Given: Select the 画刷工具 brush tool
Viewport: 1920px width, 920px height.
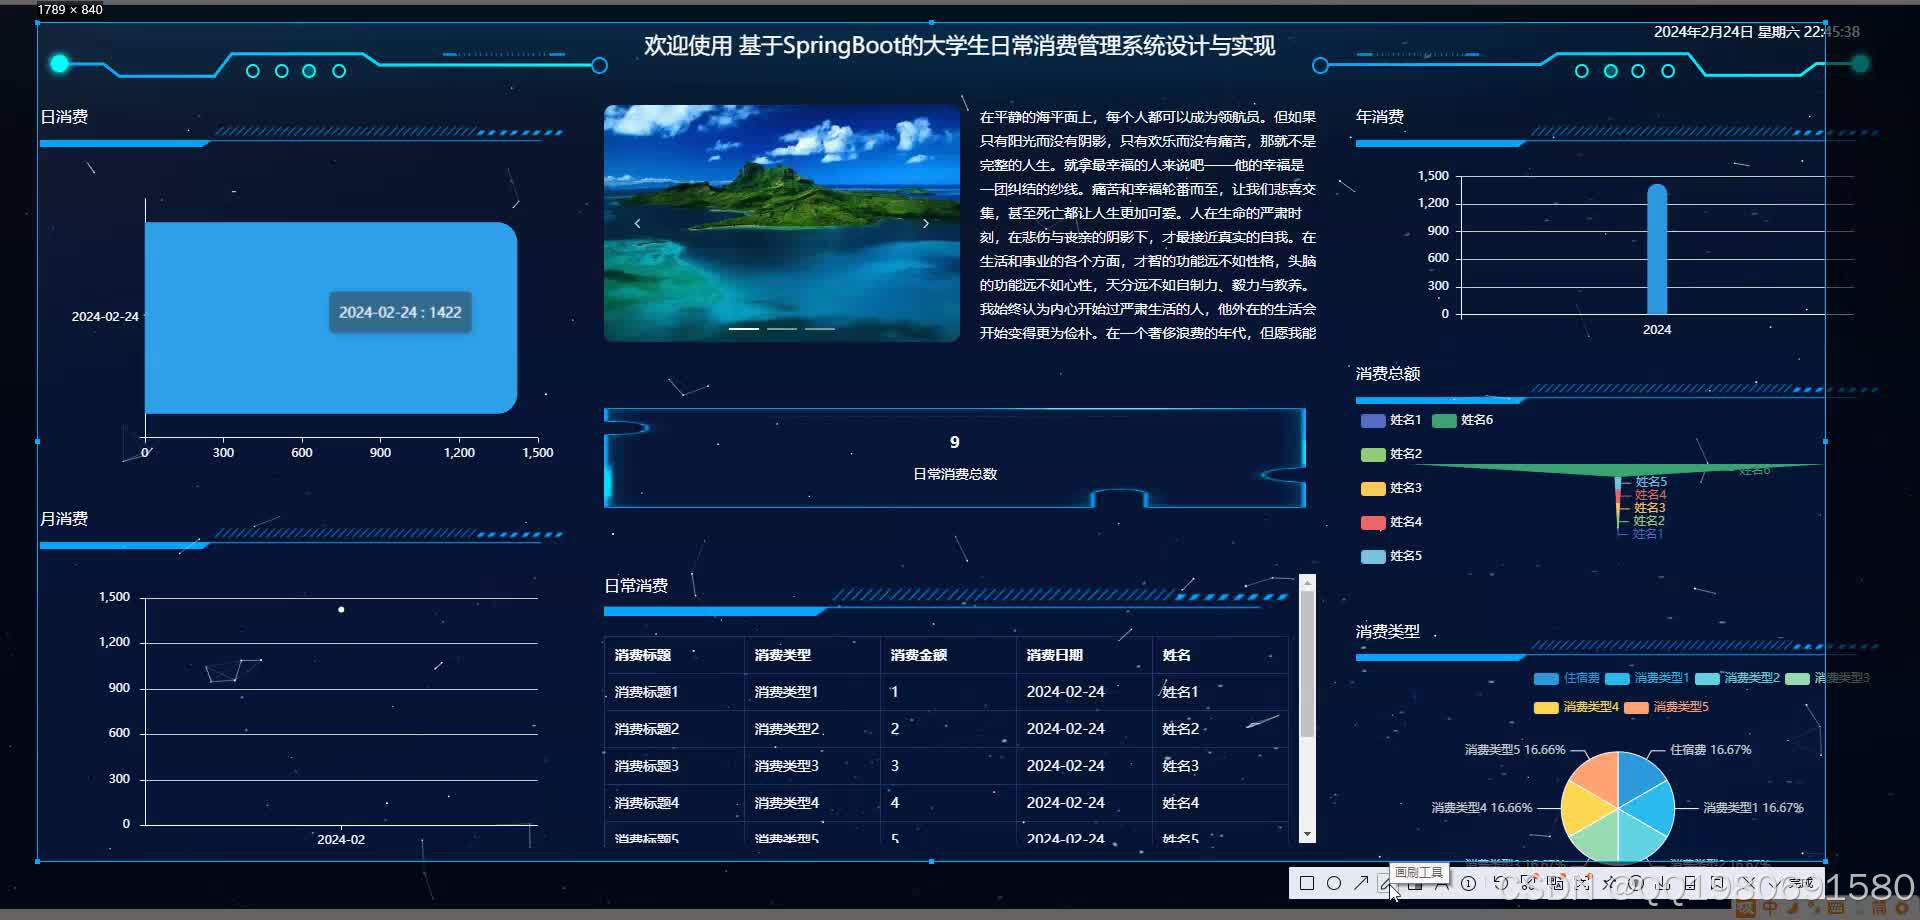Looking at the screenshot, I should (x=1387, y=884).
